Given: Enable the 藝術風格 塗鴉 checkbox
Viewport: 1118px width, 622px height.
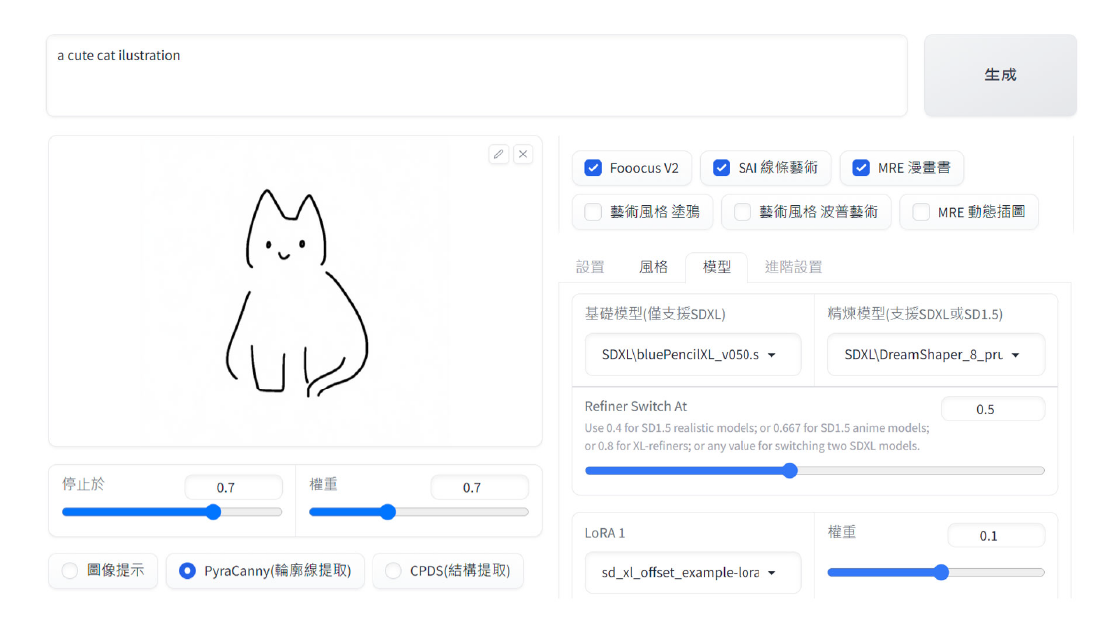Looking at the screenshot, I should 593,212.
